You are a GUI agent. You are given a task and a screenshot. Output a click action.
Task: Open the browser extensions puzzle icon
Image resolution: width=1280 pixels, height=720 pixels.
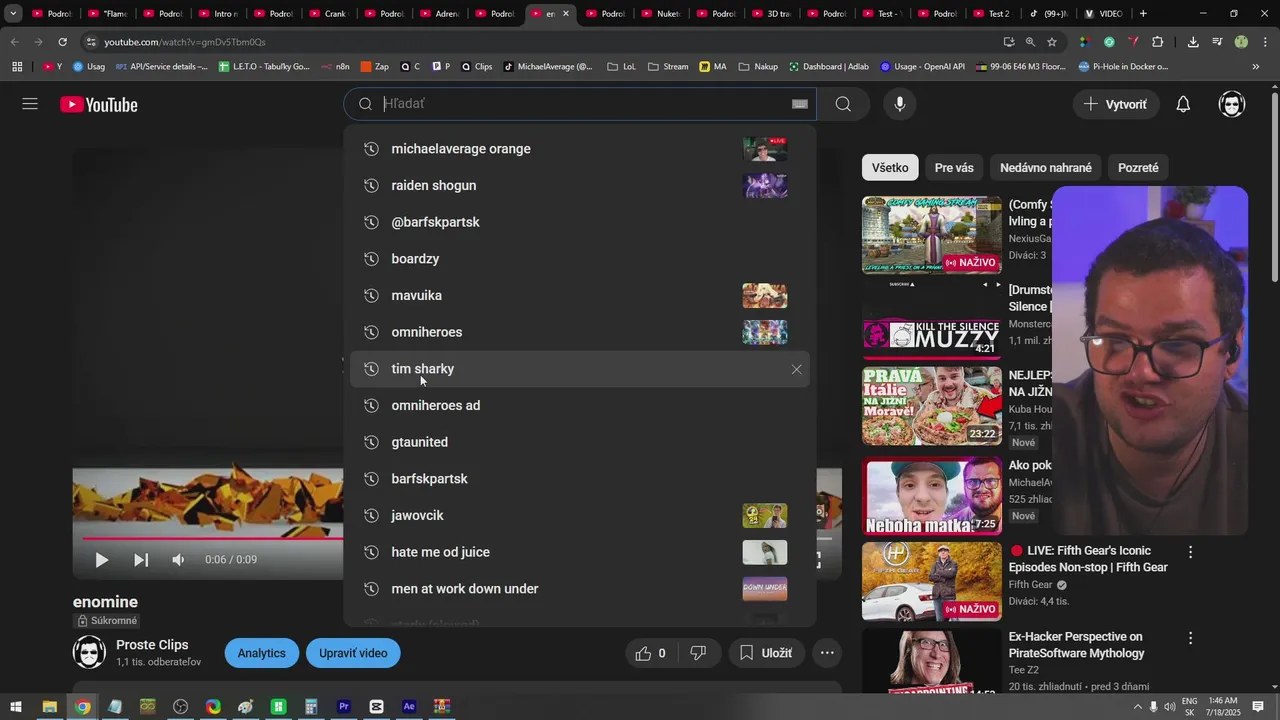tap(1158, 42)
